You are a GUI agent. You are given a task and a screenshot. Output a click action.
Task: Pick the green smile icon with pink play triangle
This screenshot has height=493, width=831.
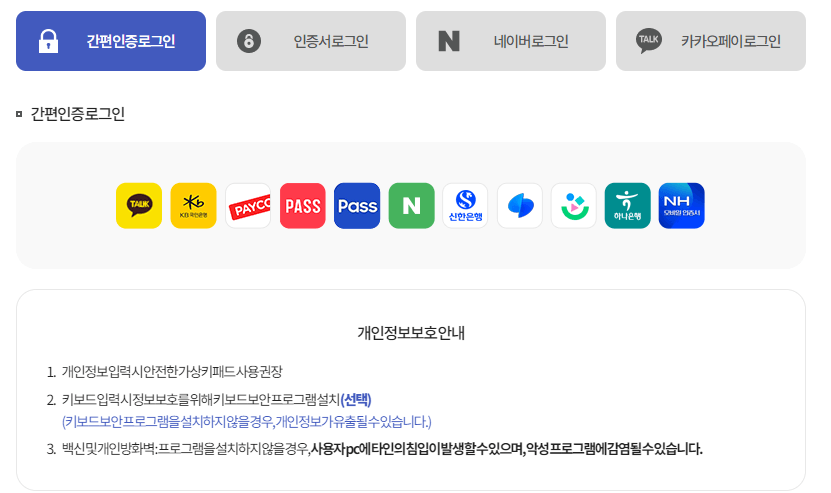click(574, 206)
